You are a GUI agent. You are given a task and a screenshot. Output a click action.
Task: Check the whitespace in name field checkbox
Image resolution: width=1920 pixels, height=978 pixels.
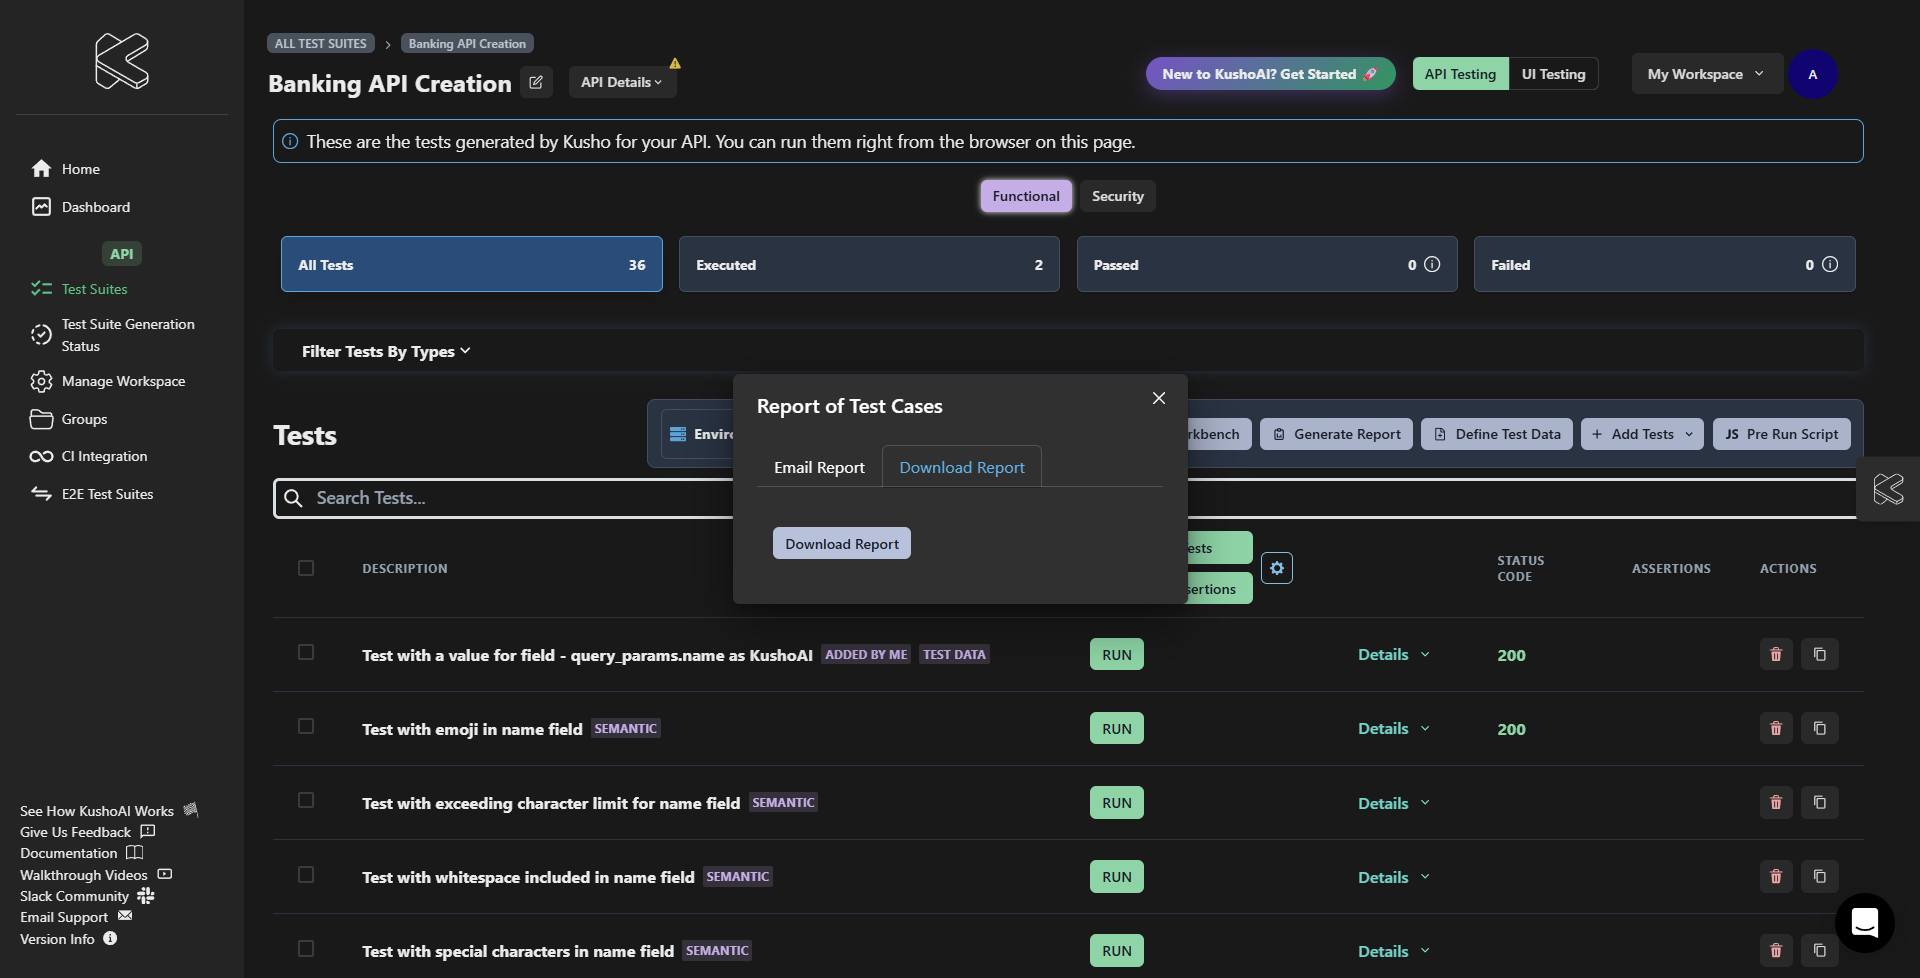[306, 874]
